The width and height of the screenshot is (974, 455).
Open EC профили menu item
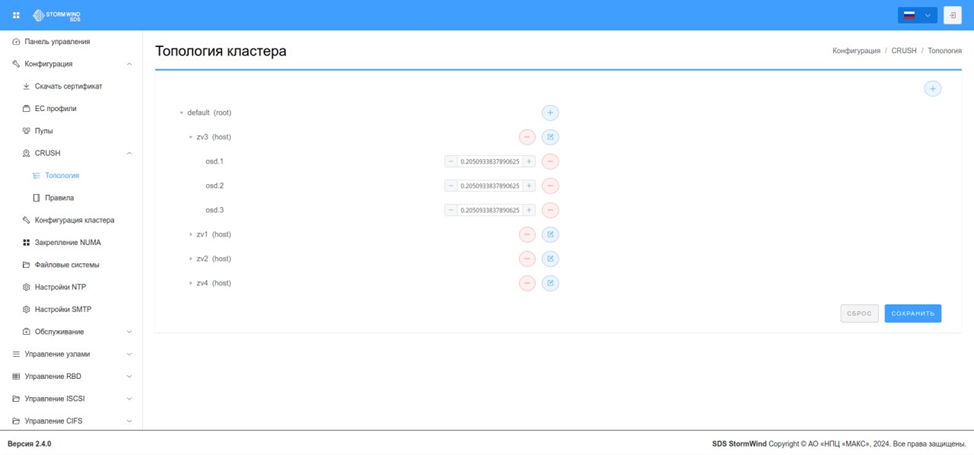55,109
